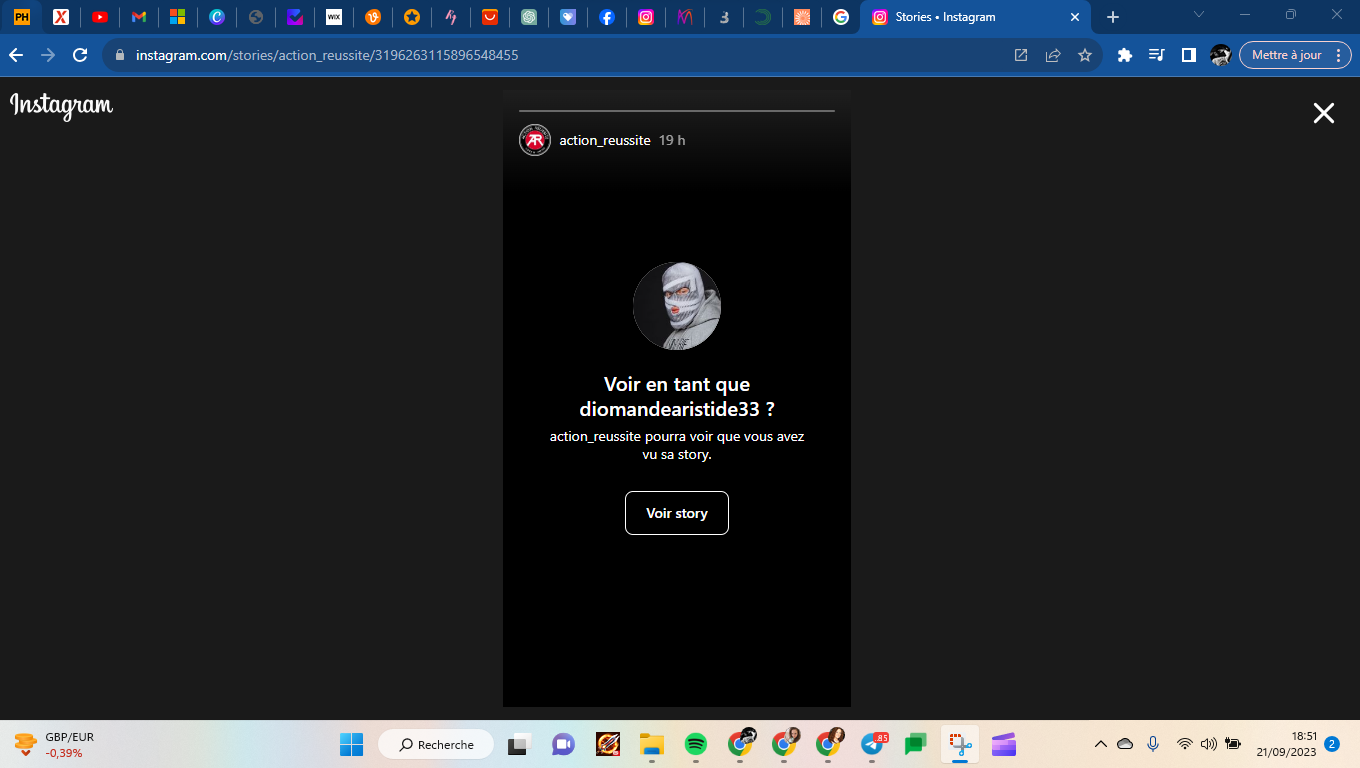Click the story progress bar

[676, 111]
